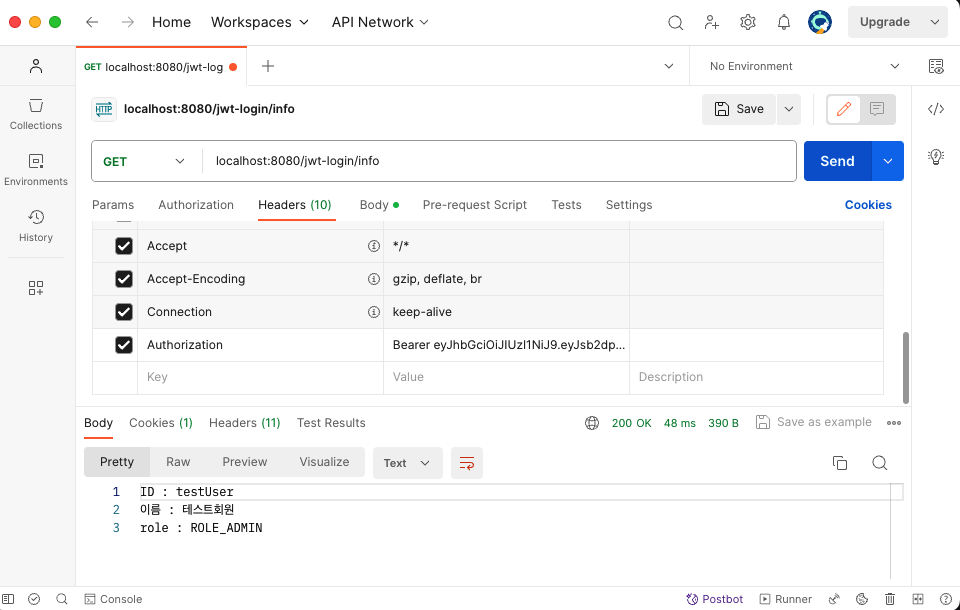Switch to the Pre-request Script tab

pos(474,205)
